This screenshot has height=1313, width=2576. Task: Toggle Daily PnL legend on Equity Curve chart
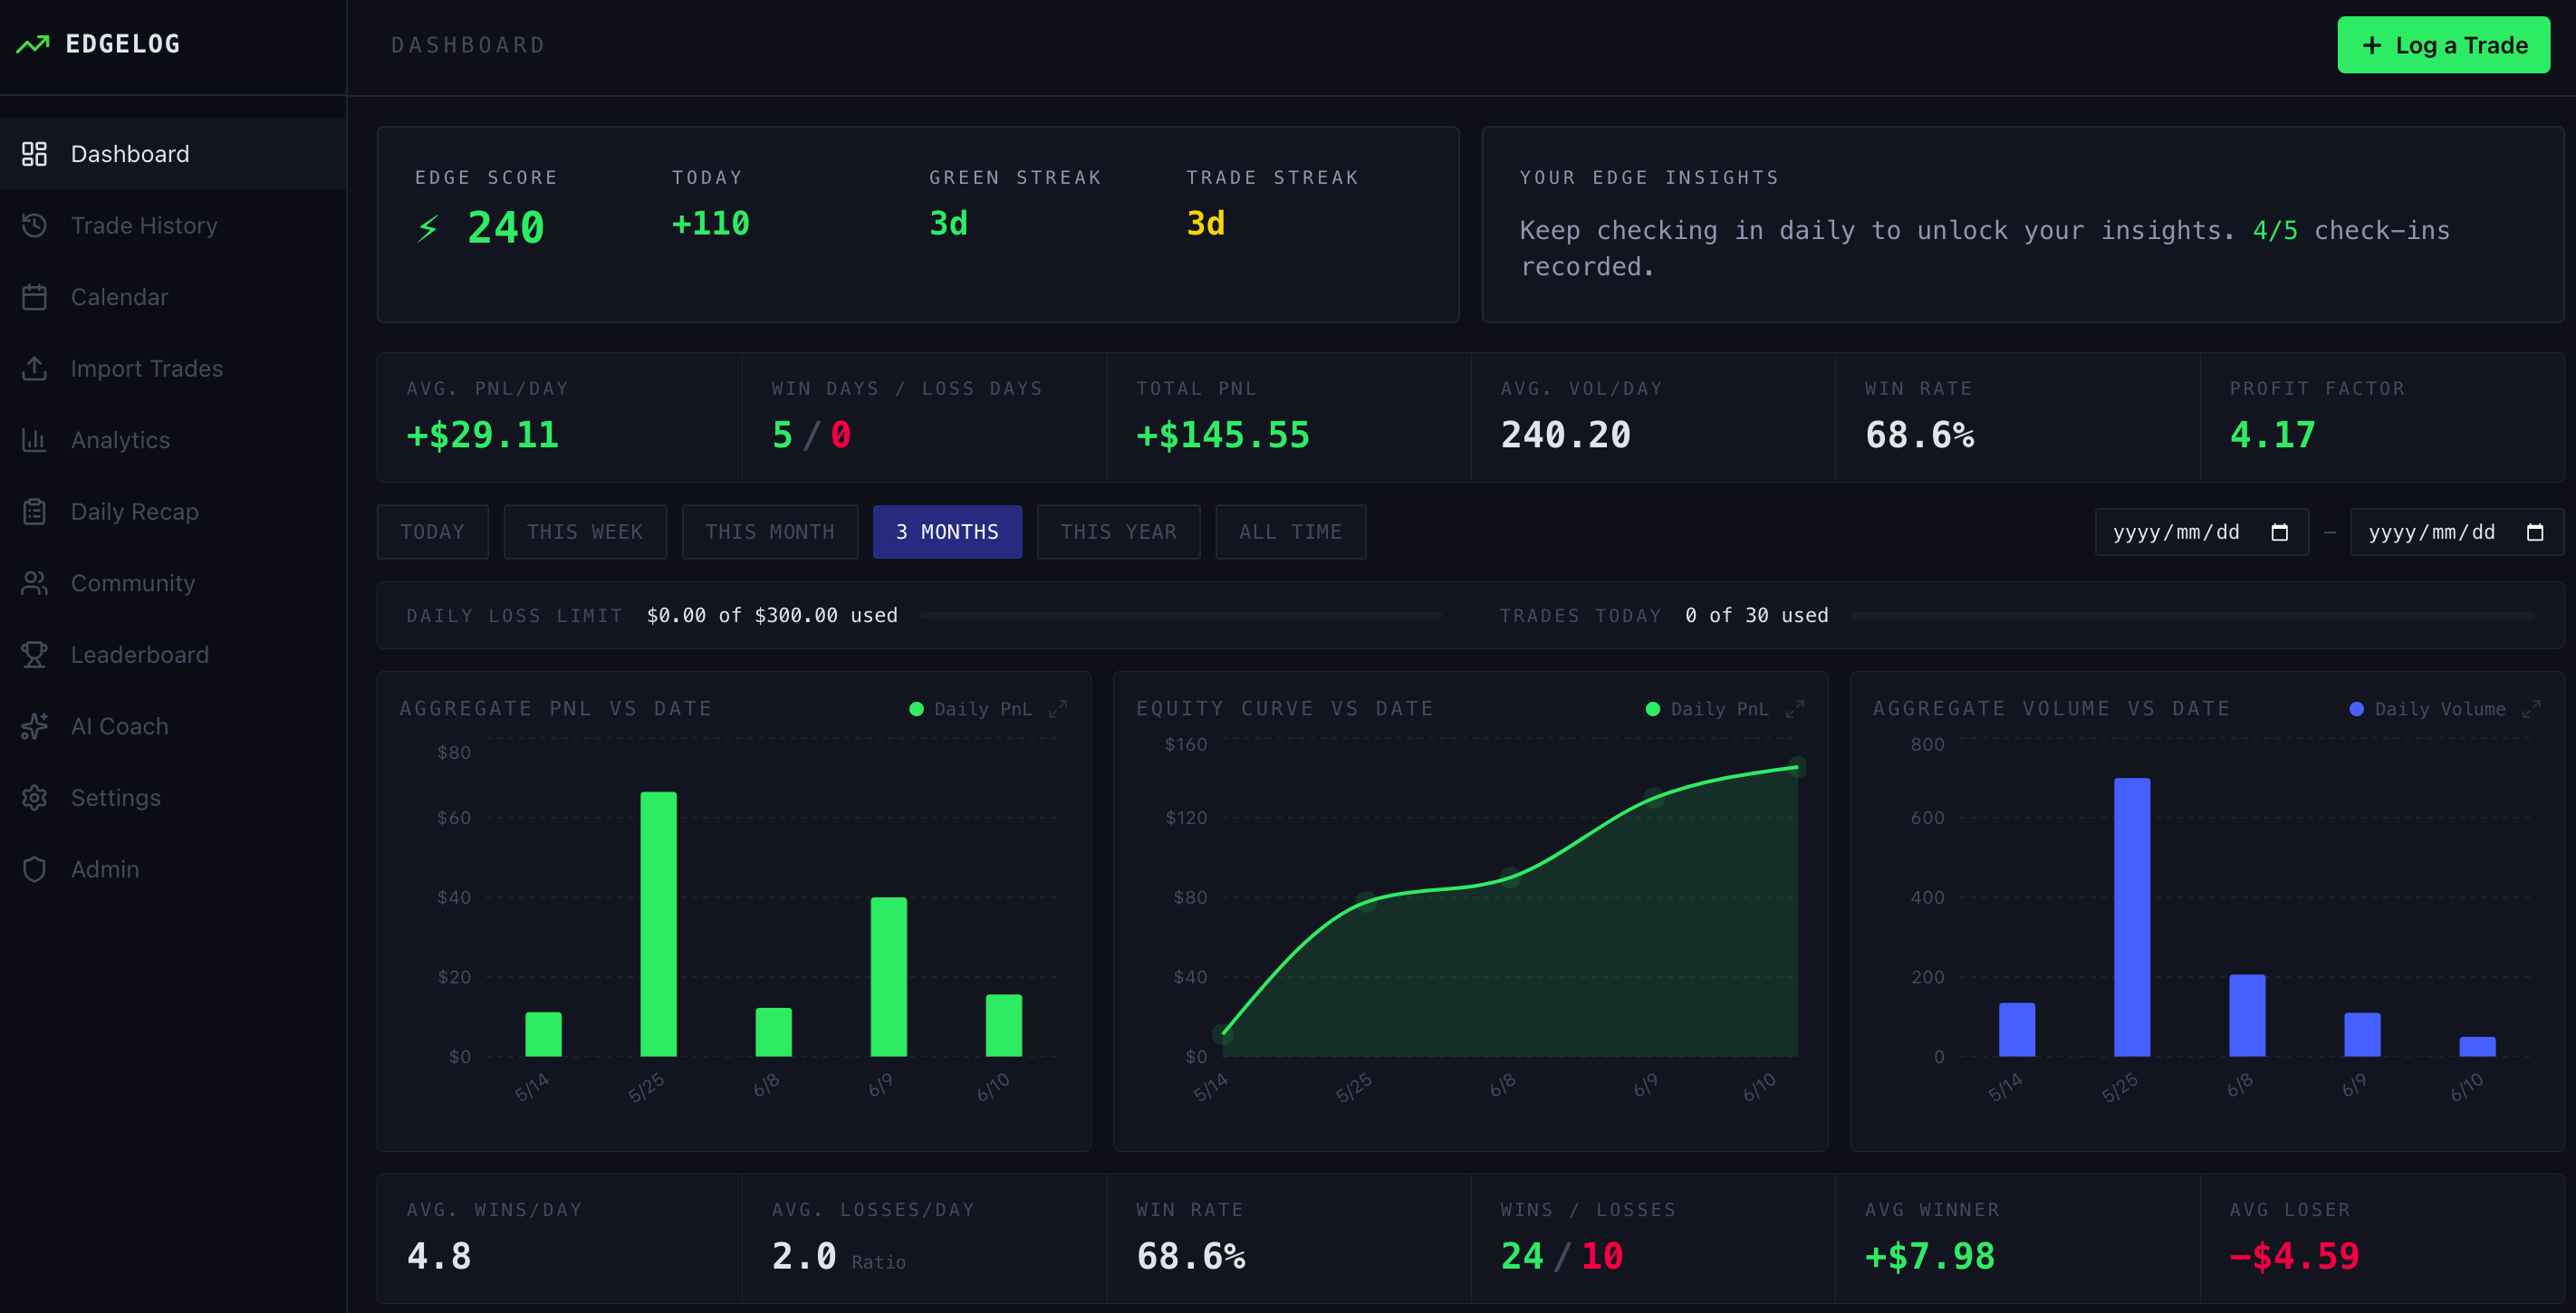click(x=1707, y=709)
